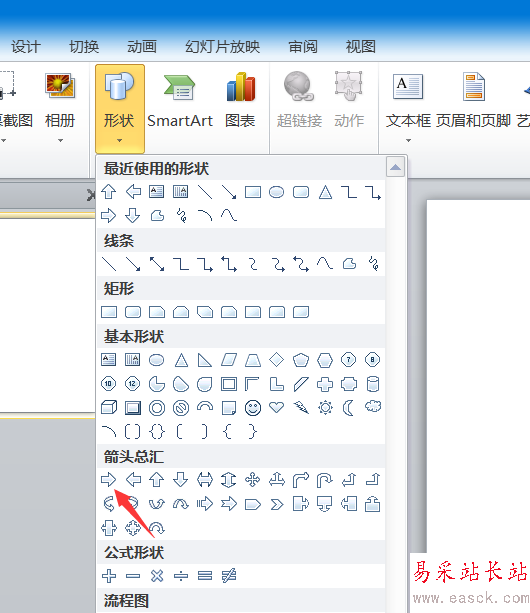The height and width of the screenshot is (613, 530).
Task: Select heart shape in 基本形状
Action: (x=277, y=408)
